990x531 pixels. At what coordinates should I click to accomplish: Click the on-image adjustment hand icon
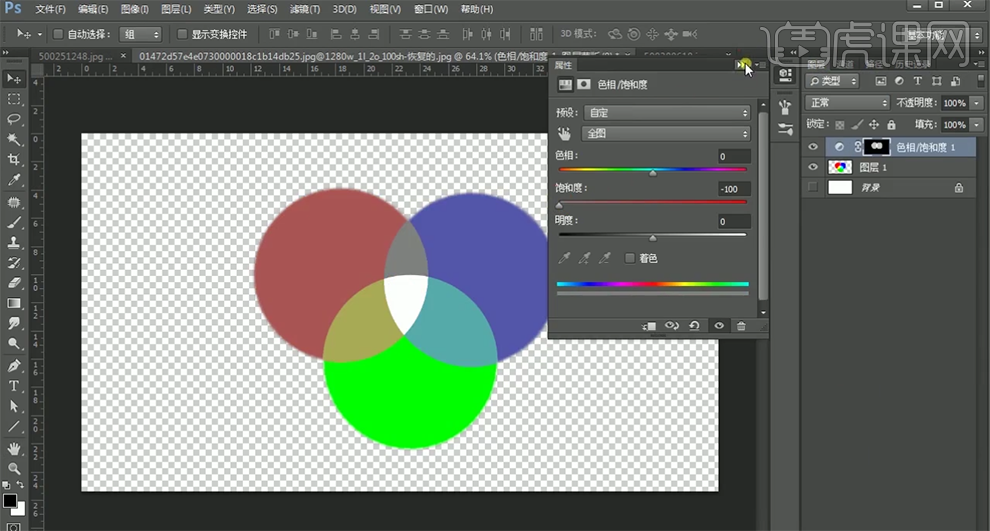[x=565, y=133]
